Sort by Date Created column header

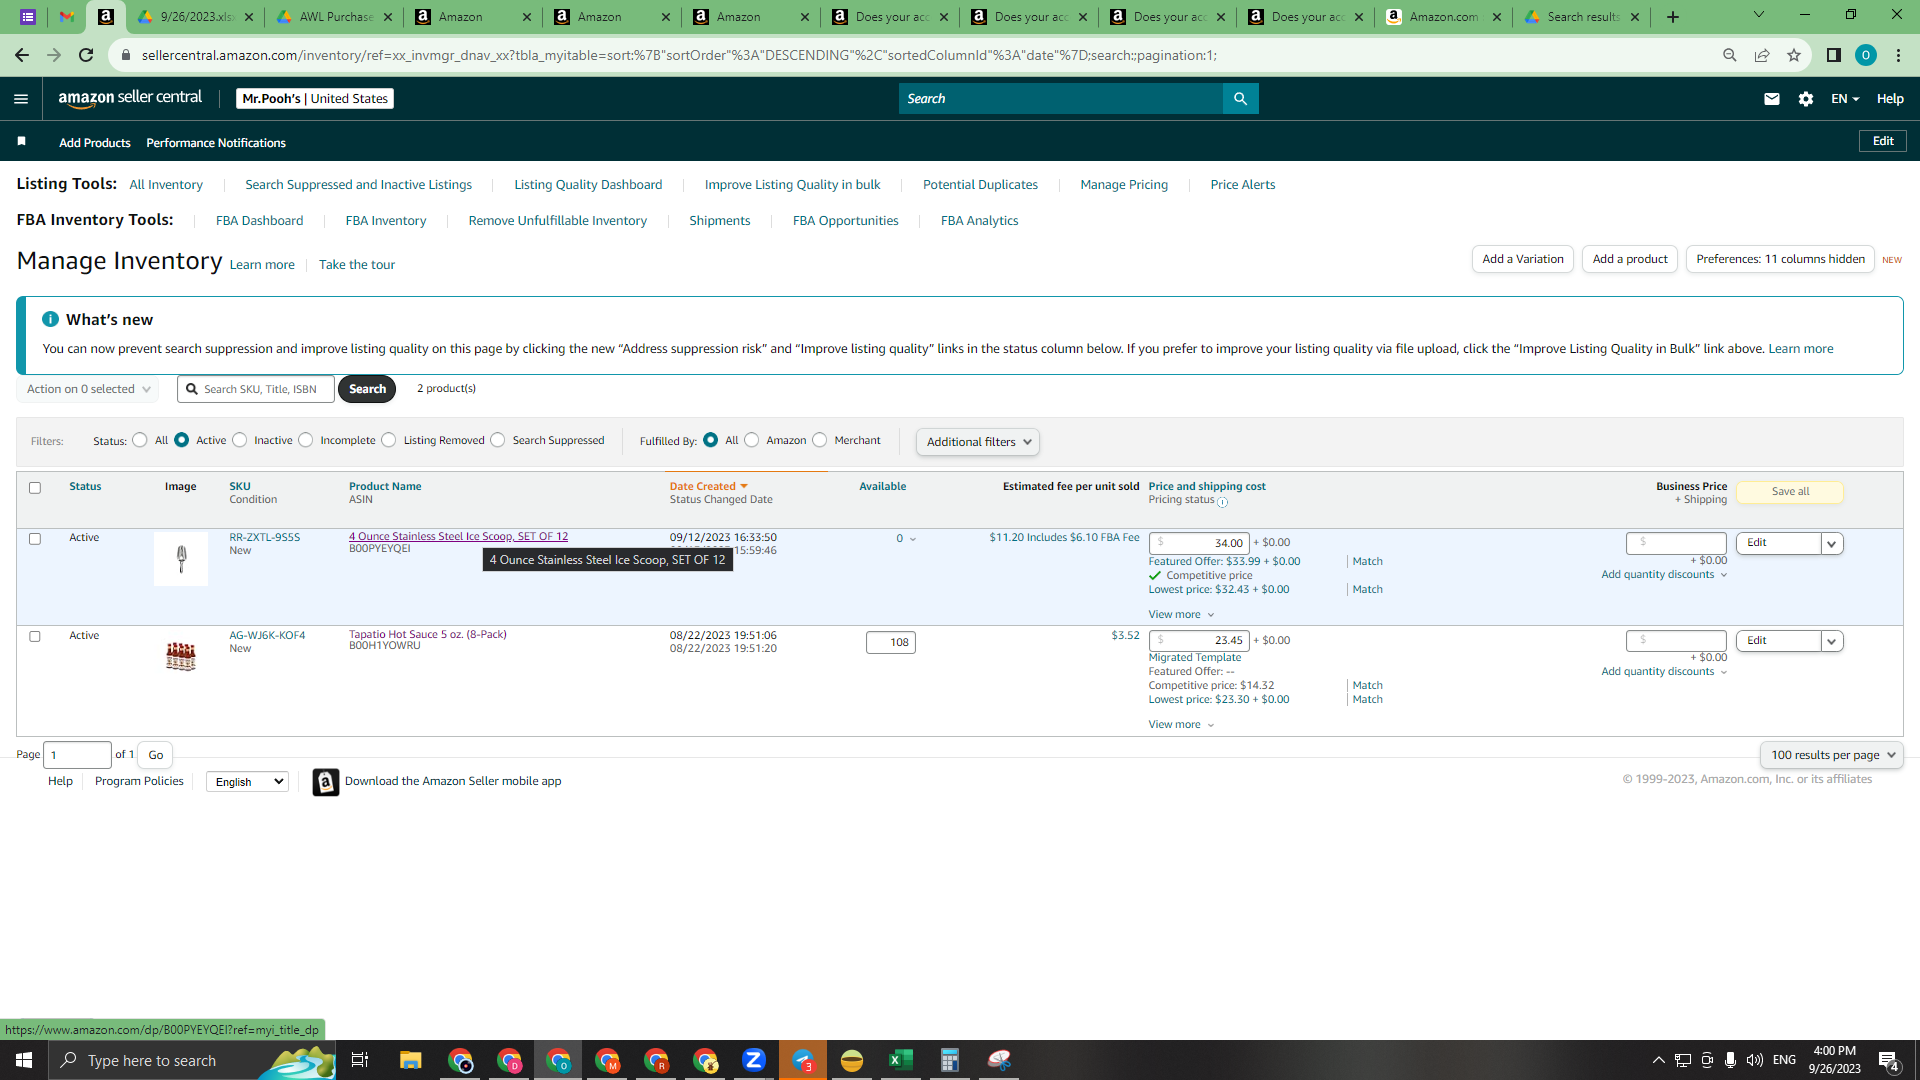tap(708, 487)
